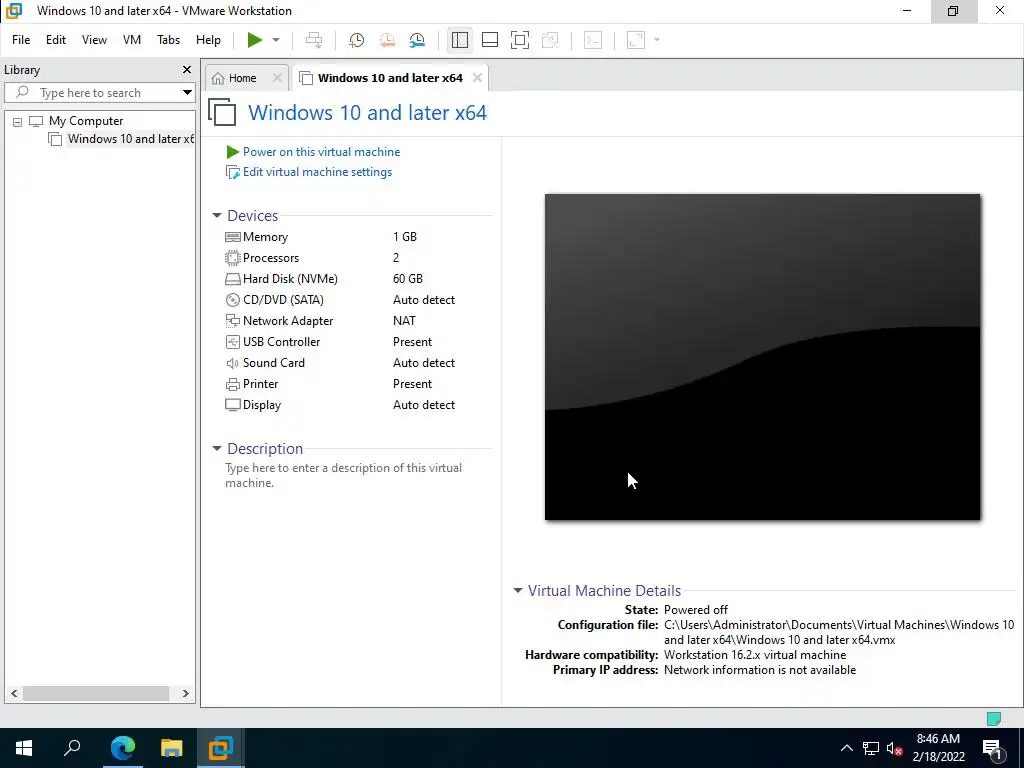The height and width of the screenshot is (768, 1024).
Task: Click the taskbar Search icon
Action: tap(72, 748)
